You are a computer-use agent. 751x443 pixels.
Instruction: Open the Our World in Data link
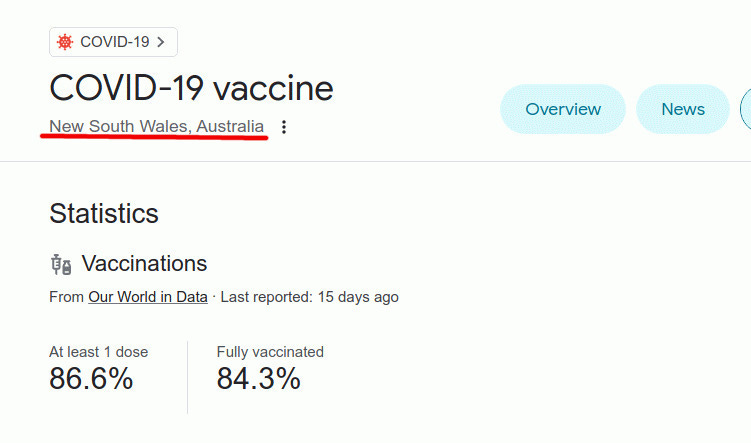(x=148, y=297)
